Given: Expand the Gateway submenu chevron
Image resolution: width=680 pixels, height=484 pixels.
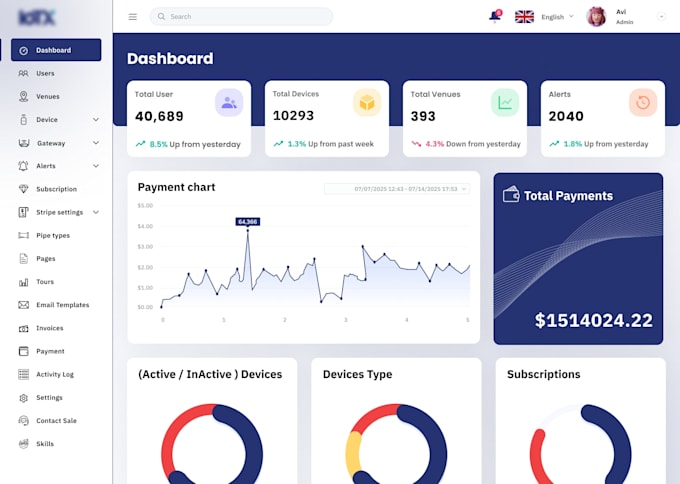Looking at the screenshot, I should [96, 143].
